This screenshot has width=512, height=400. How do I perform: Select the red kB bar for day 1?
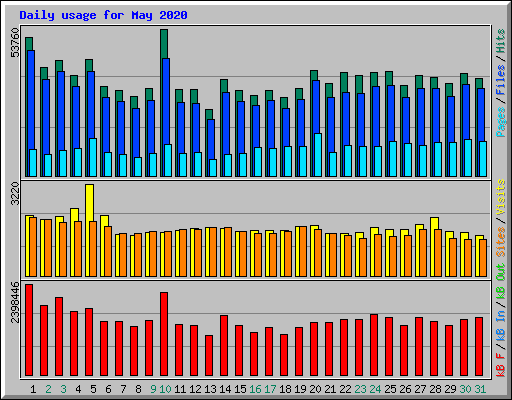click(29, 330)
